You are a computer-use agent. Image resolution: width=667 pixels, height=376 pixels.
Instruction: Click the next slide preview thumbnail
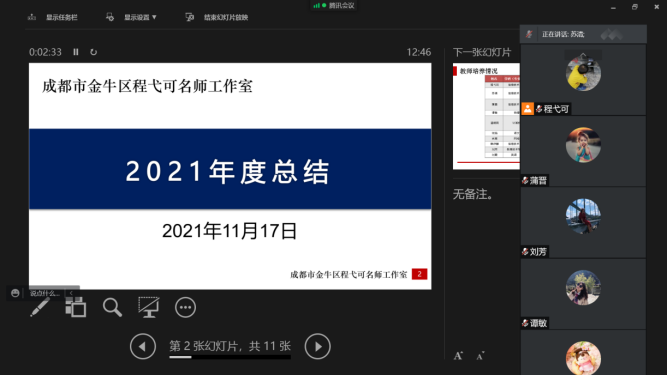pyautogui.click(x=486, y=116)
